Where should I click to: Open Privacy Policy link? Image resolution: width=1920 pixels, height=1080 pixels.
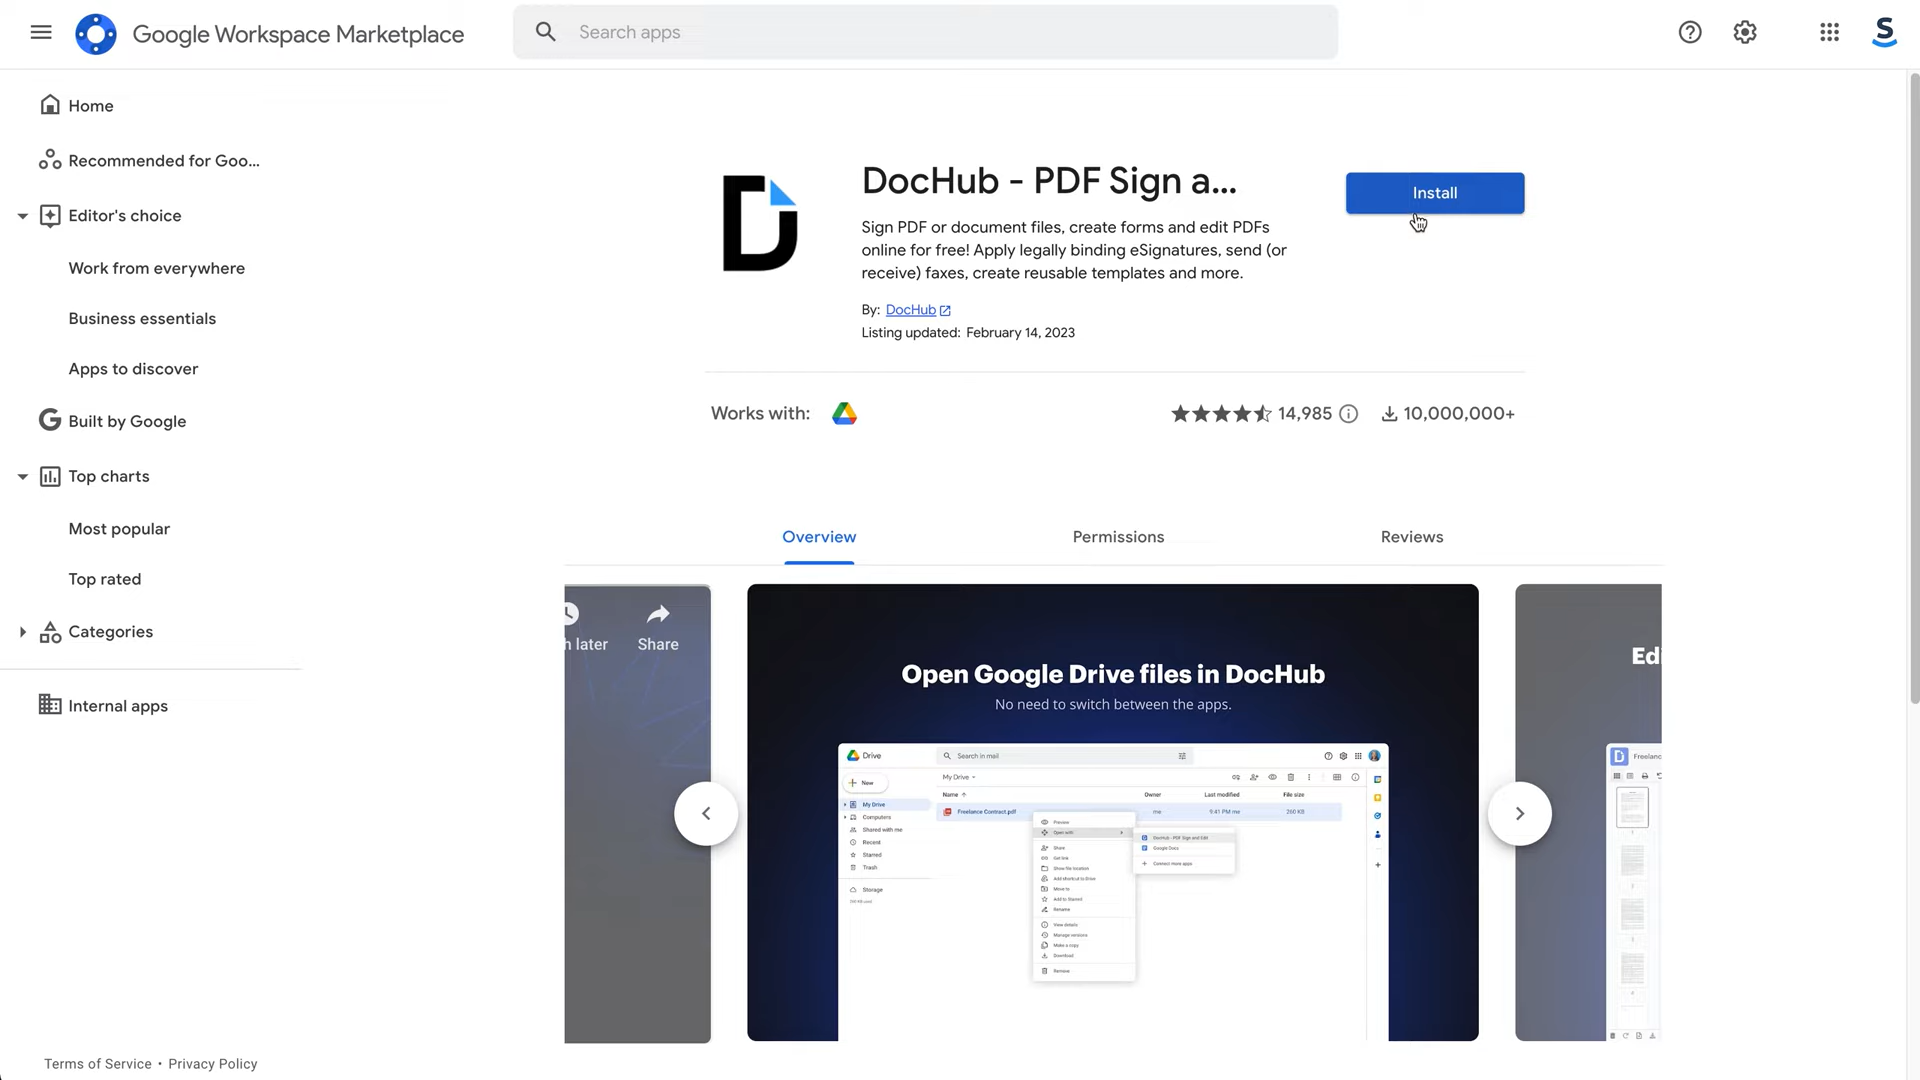213,1064
